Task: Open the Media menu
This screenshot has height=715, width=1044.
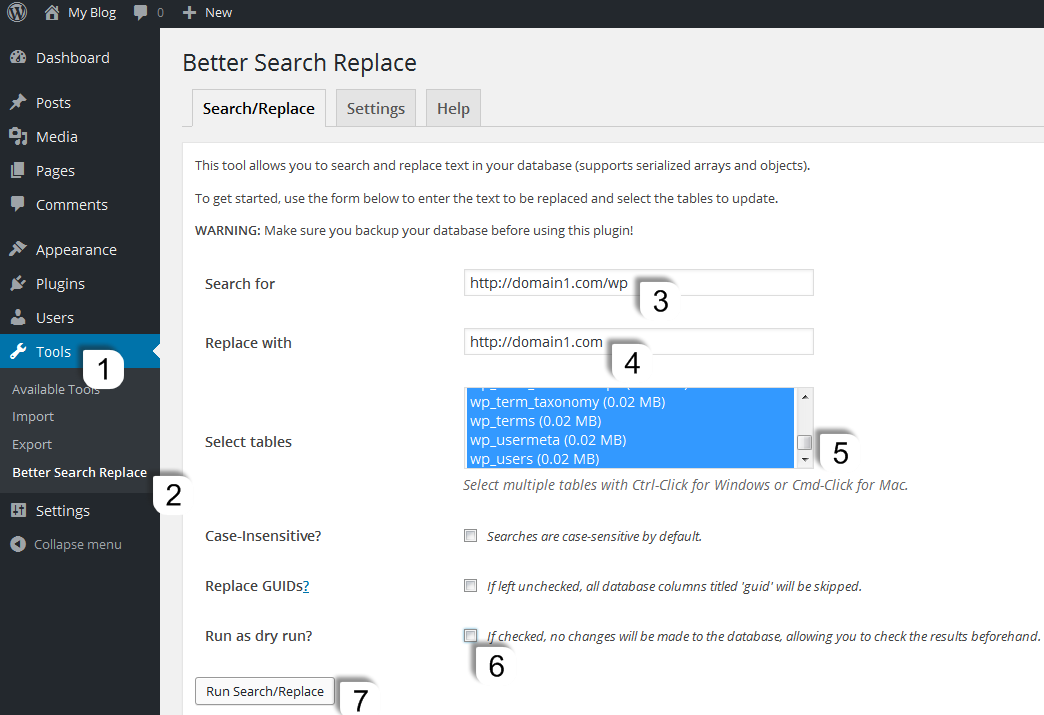Action: pyautogui.click(x=57, y=136)
